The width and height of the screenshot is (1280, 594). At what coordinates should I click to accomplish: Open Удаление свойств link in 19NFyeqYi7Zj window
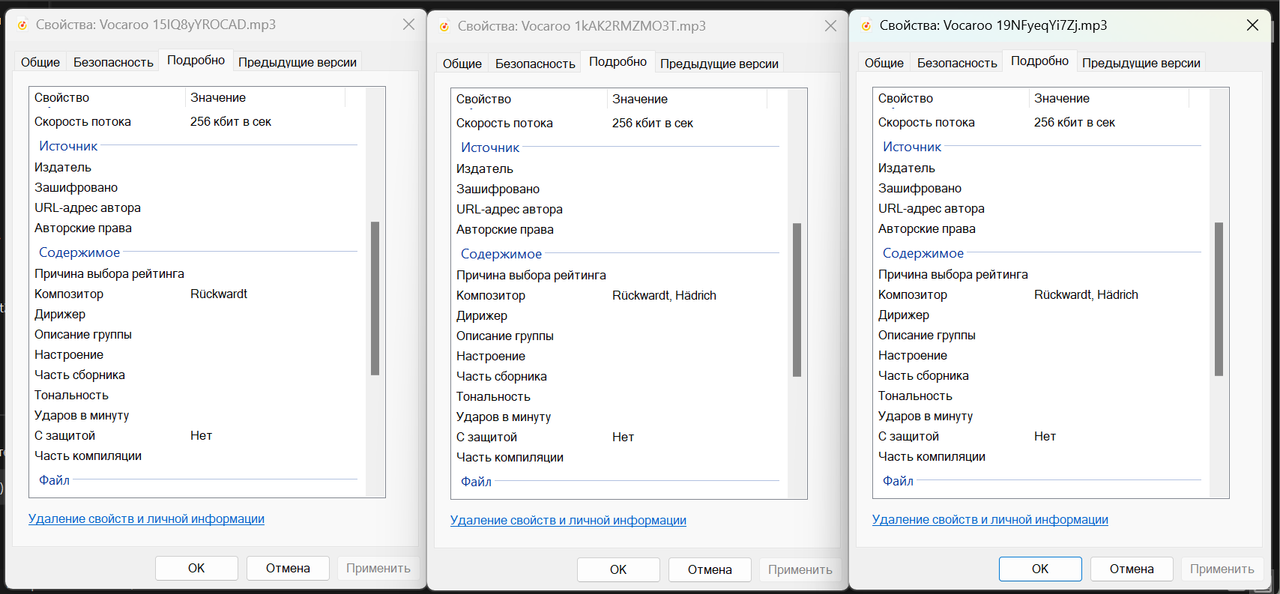click(990, 520)
